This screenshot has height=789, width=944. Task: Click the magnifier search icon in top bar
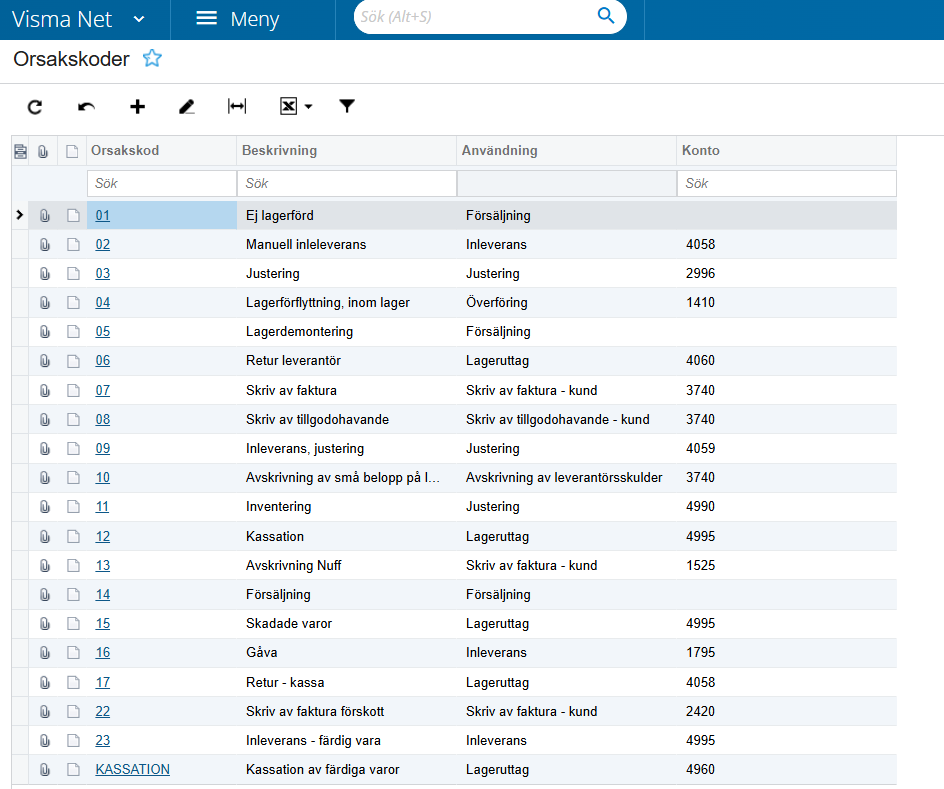click(606, 16)
